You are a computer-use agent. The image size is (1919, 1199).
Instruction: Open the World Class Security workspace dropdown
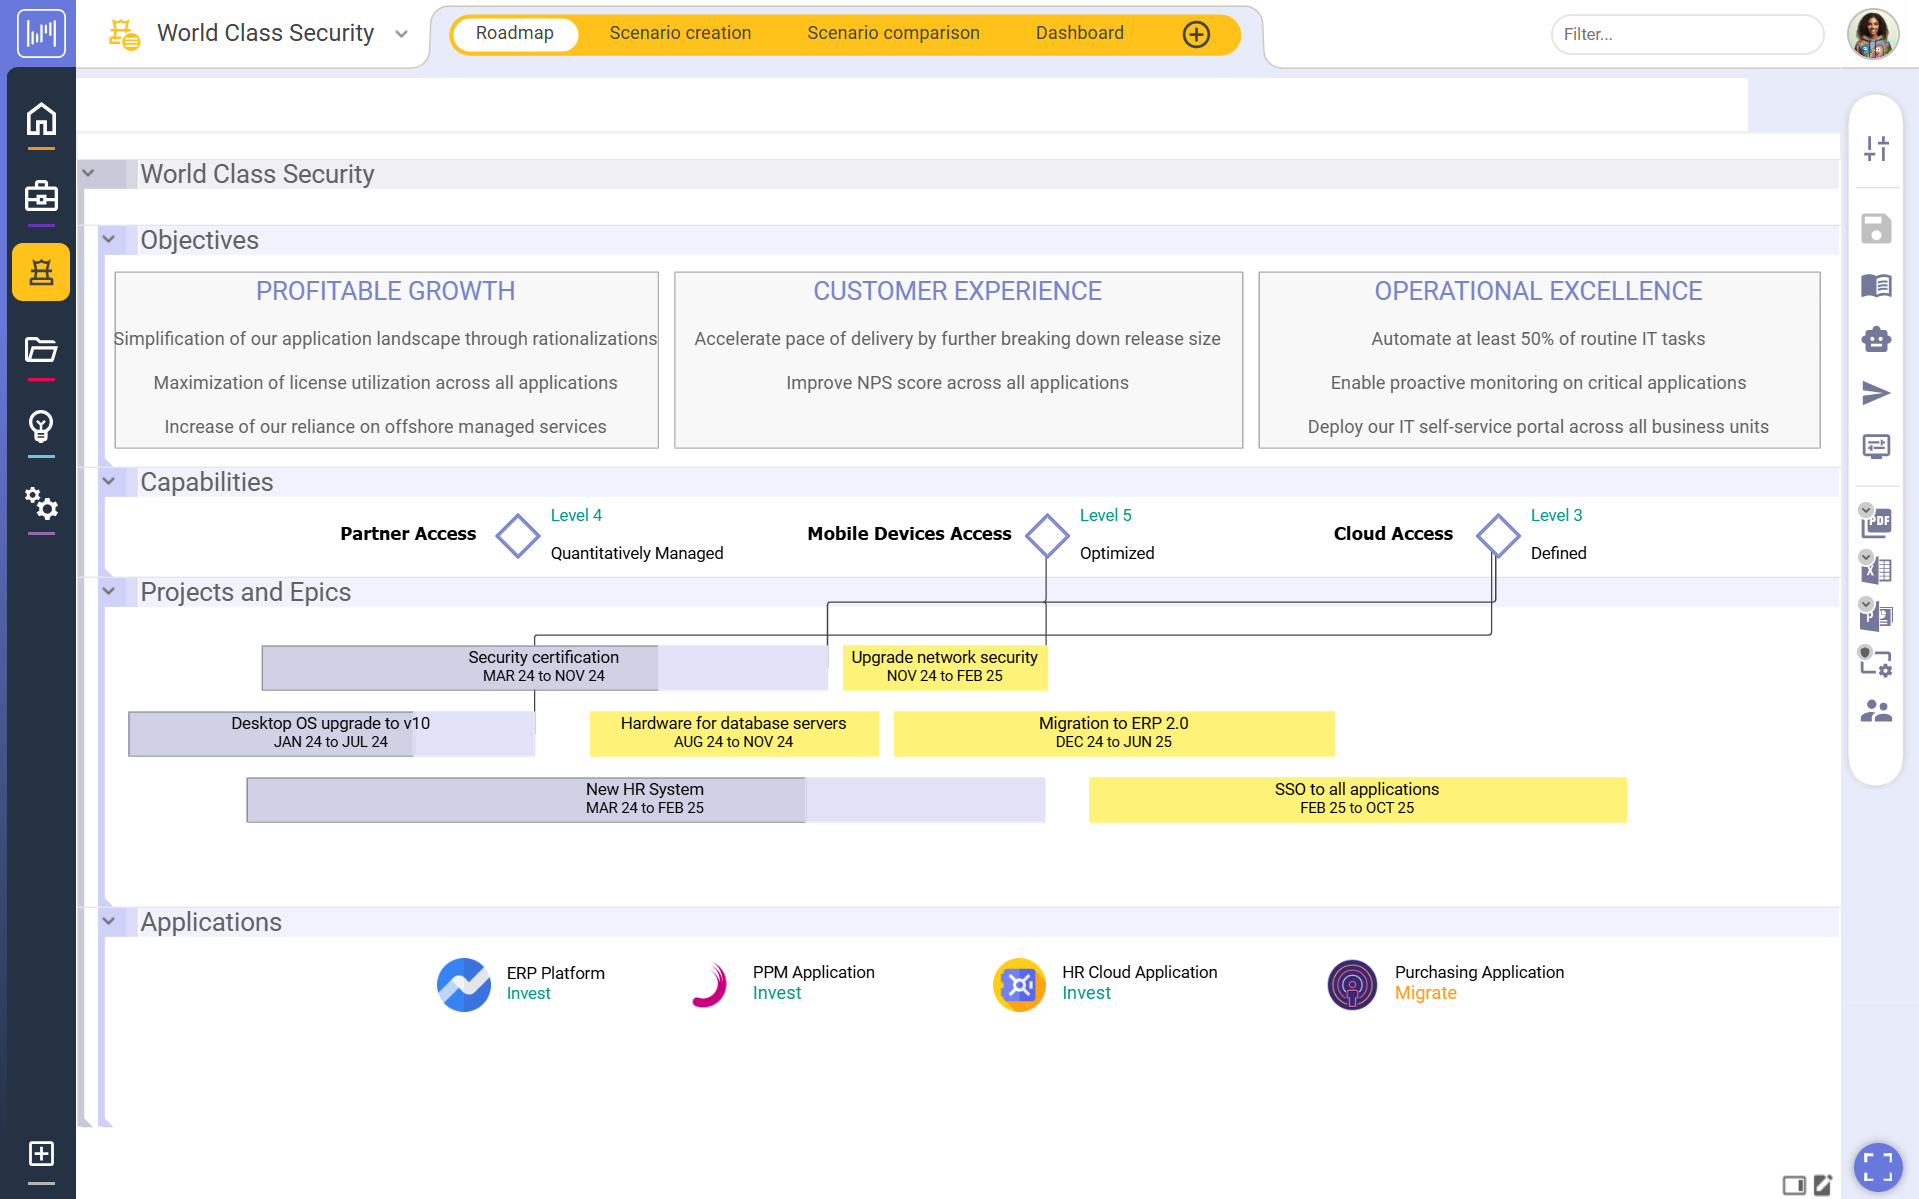point(401,33)
